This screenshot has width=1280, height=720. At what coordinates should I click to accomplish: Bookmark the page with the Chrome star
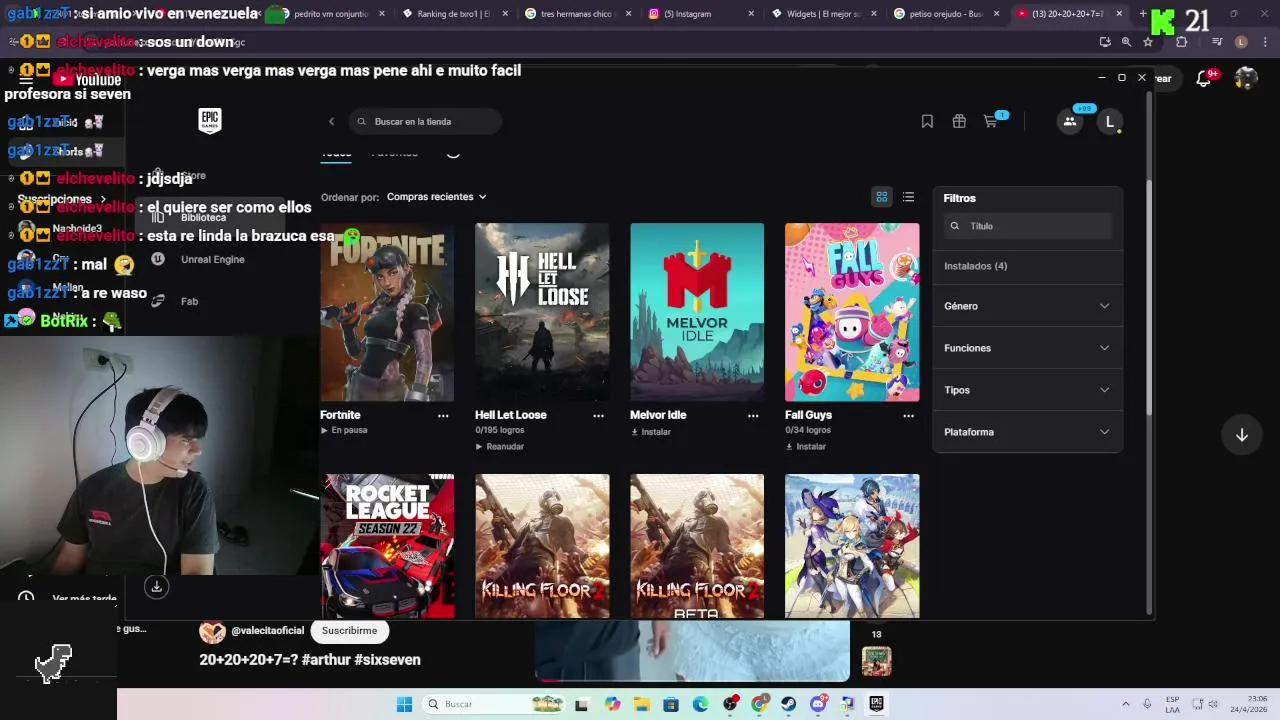[x=1148, y=42]
